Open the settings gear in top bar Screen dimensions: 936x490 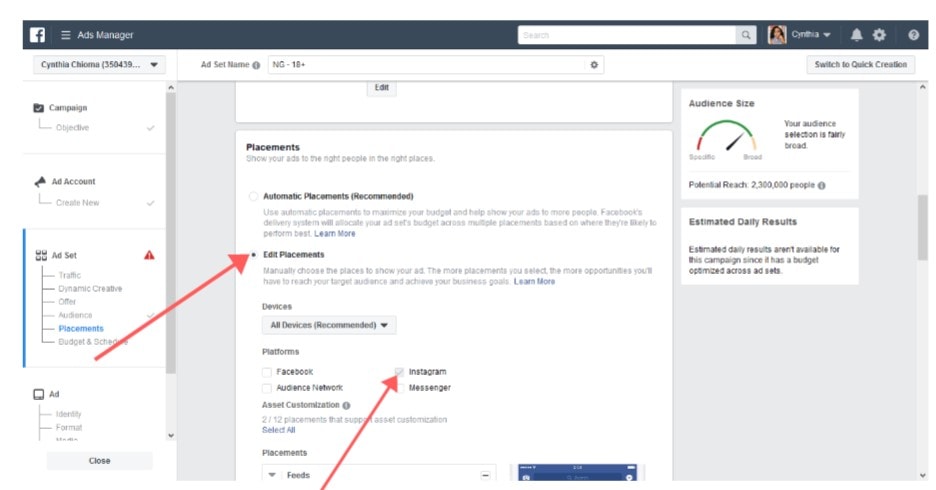pyautogui.click(x=879, y=35)
